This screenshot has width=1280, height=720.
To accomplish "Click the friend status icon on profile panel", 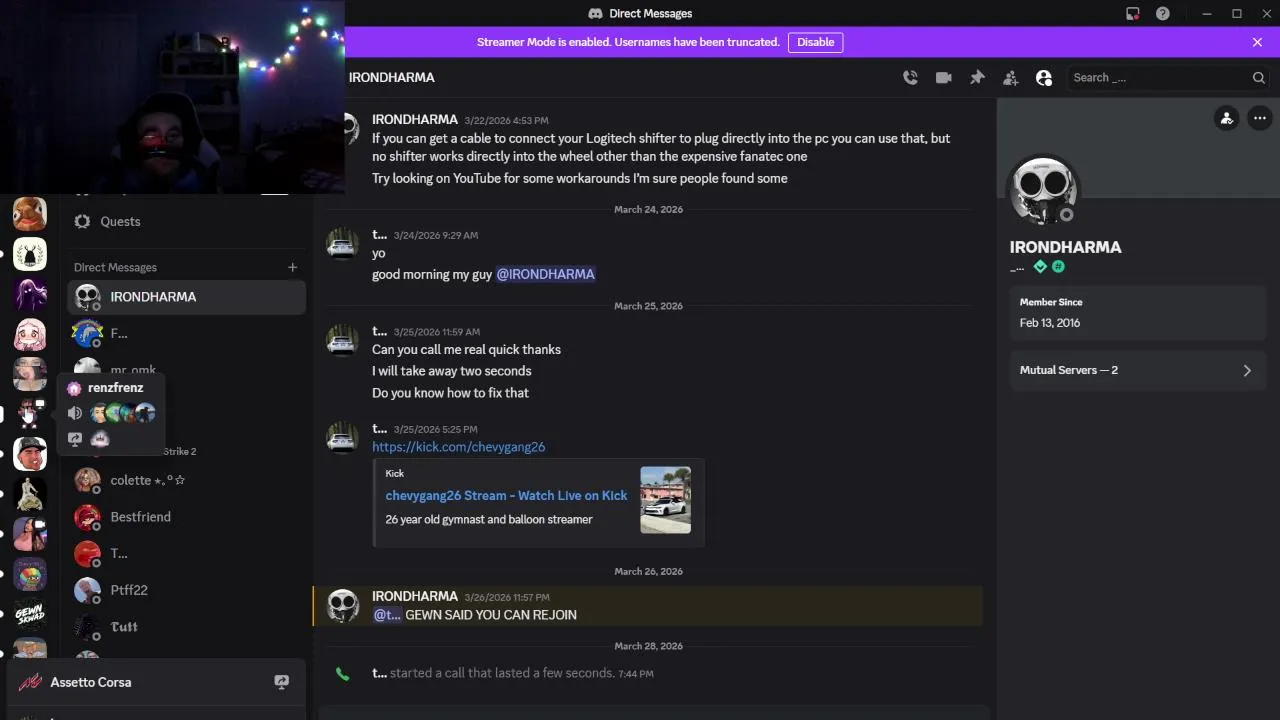I will tap(1226, 118).
